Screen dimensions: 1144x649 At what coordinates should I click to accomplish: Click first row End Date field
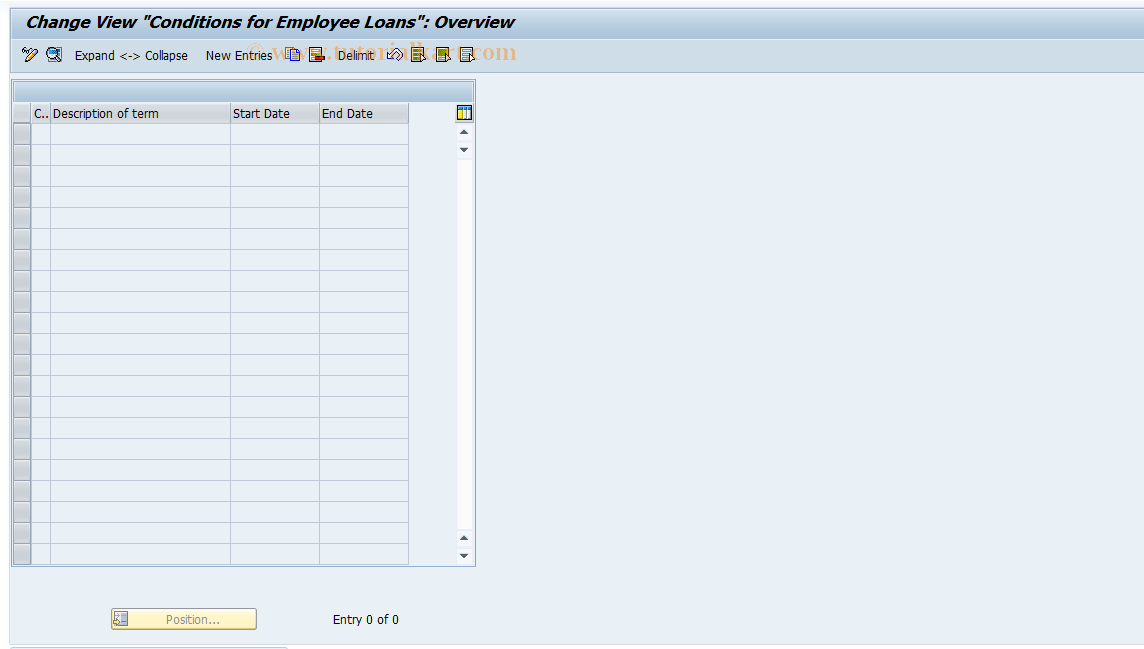[x=364, y=134]
